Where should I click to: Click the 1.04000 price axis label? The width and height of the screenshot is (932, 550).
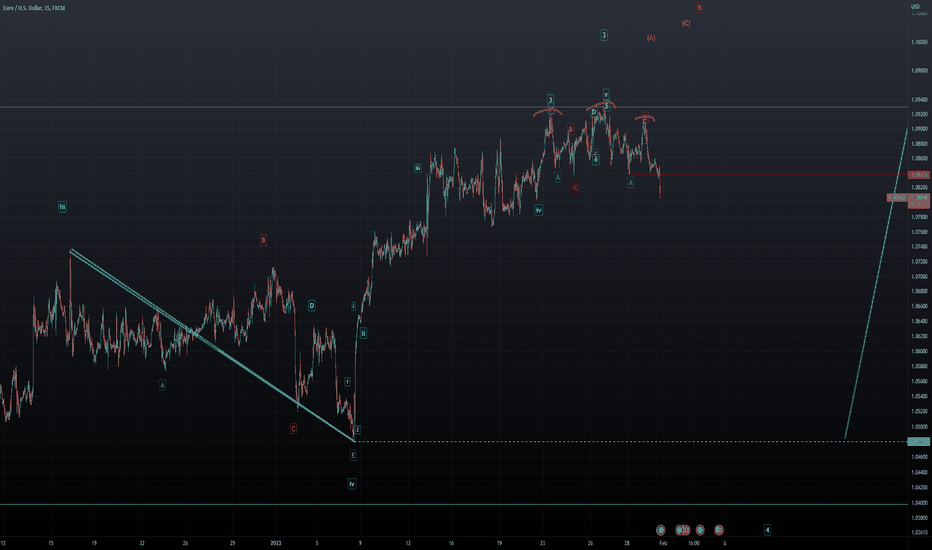tap(919, 502)
